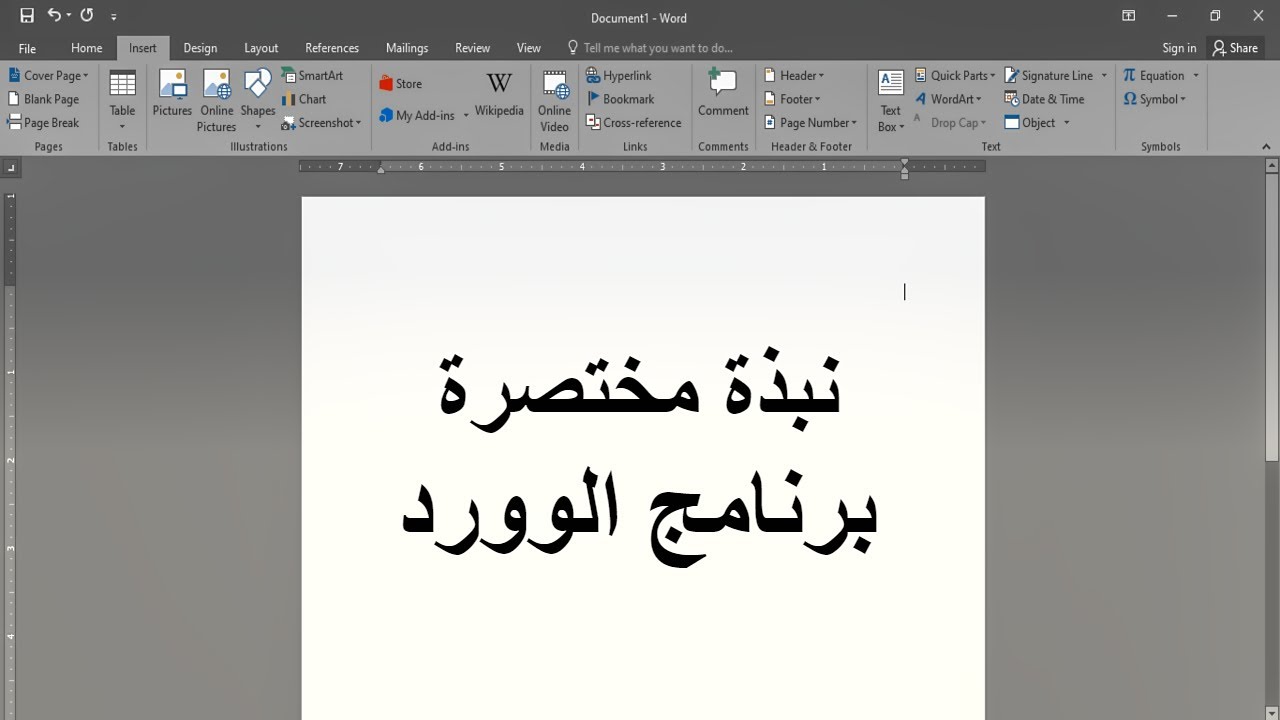Open the Page Number dropdown
Screen dimensions: 1280x720
pos(811,123)
